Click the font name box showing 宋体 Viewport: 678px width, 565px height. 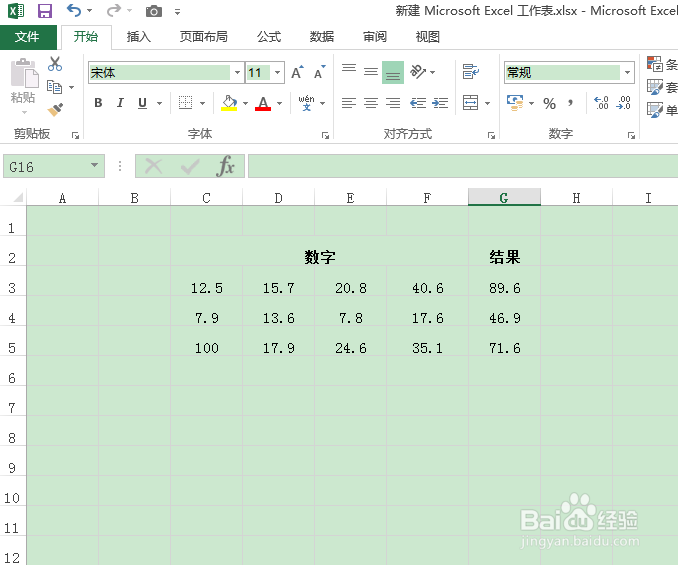(x=159, y=73)
